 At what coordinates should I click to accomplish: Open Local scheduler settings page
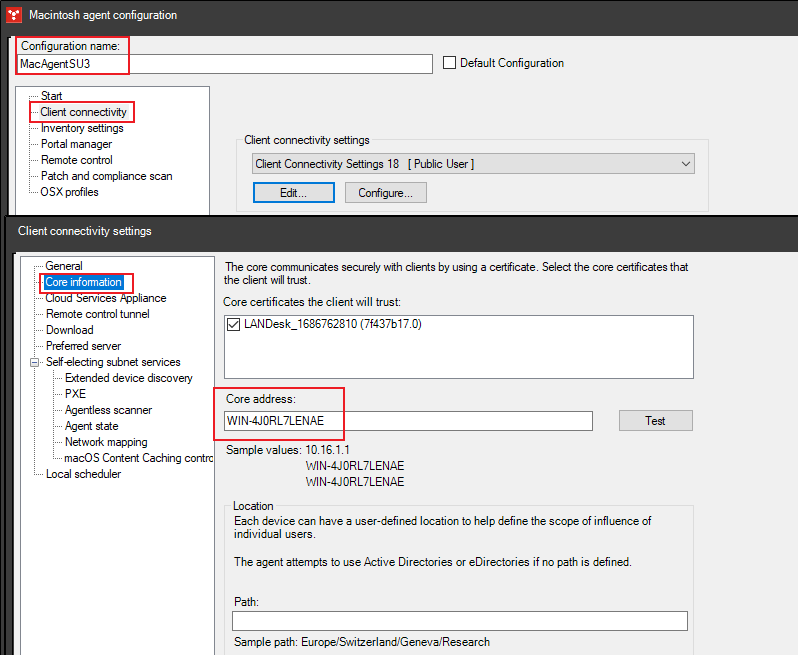click(x=83, y=474)
